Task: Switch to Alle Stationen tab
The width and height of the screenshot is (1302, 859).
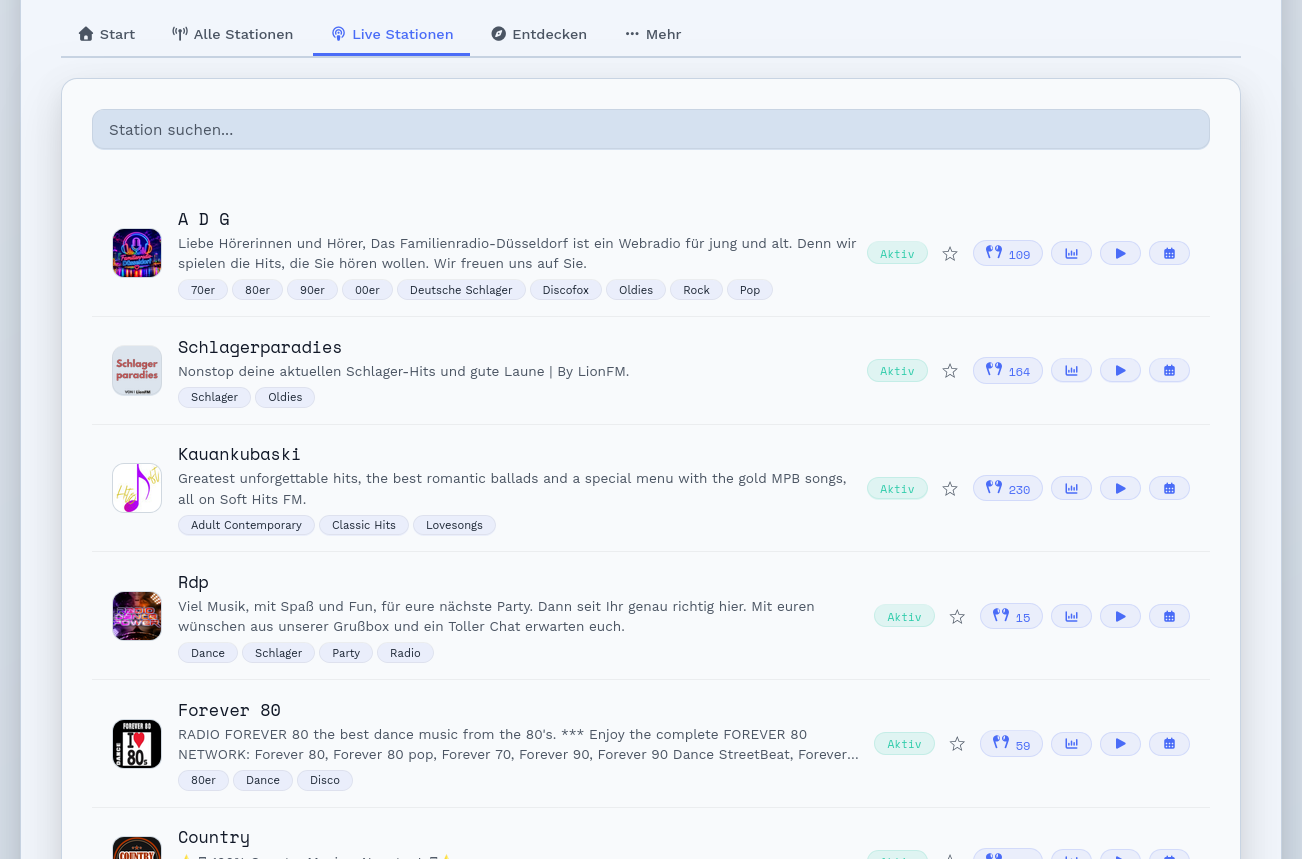Action: point(232,34)
